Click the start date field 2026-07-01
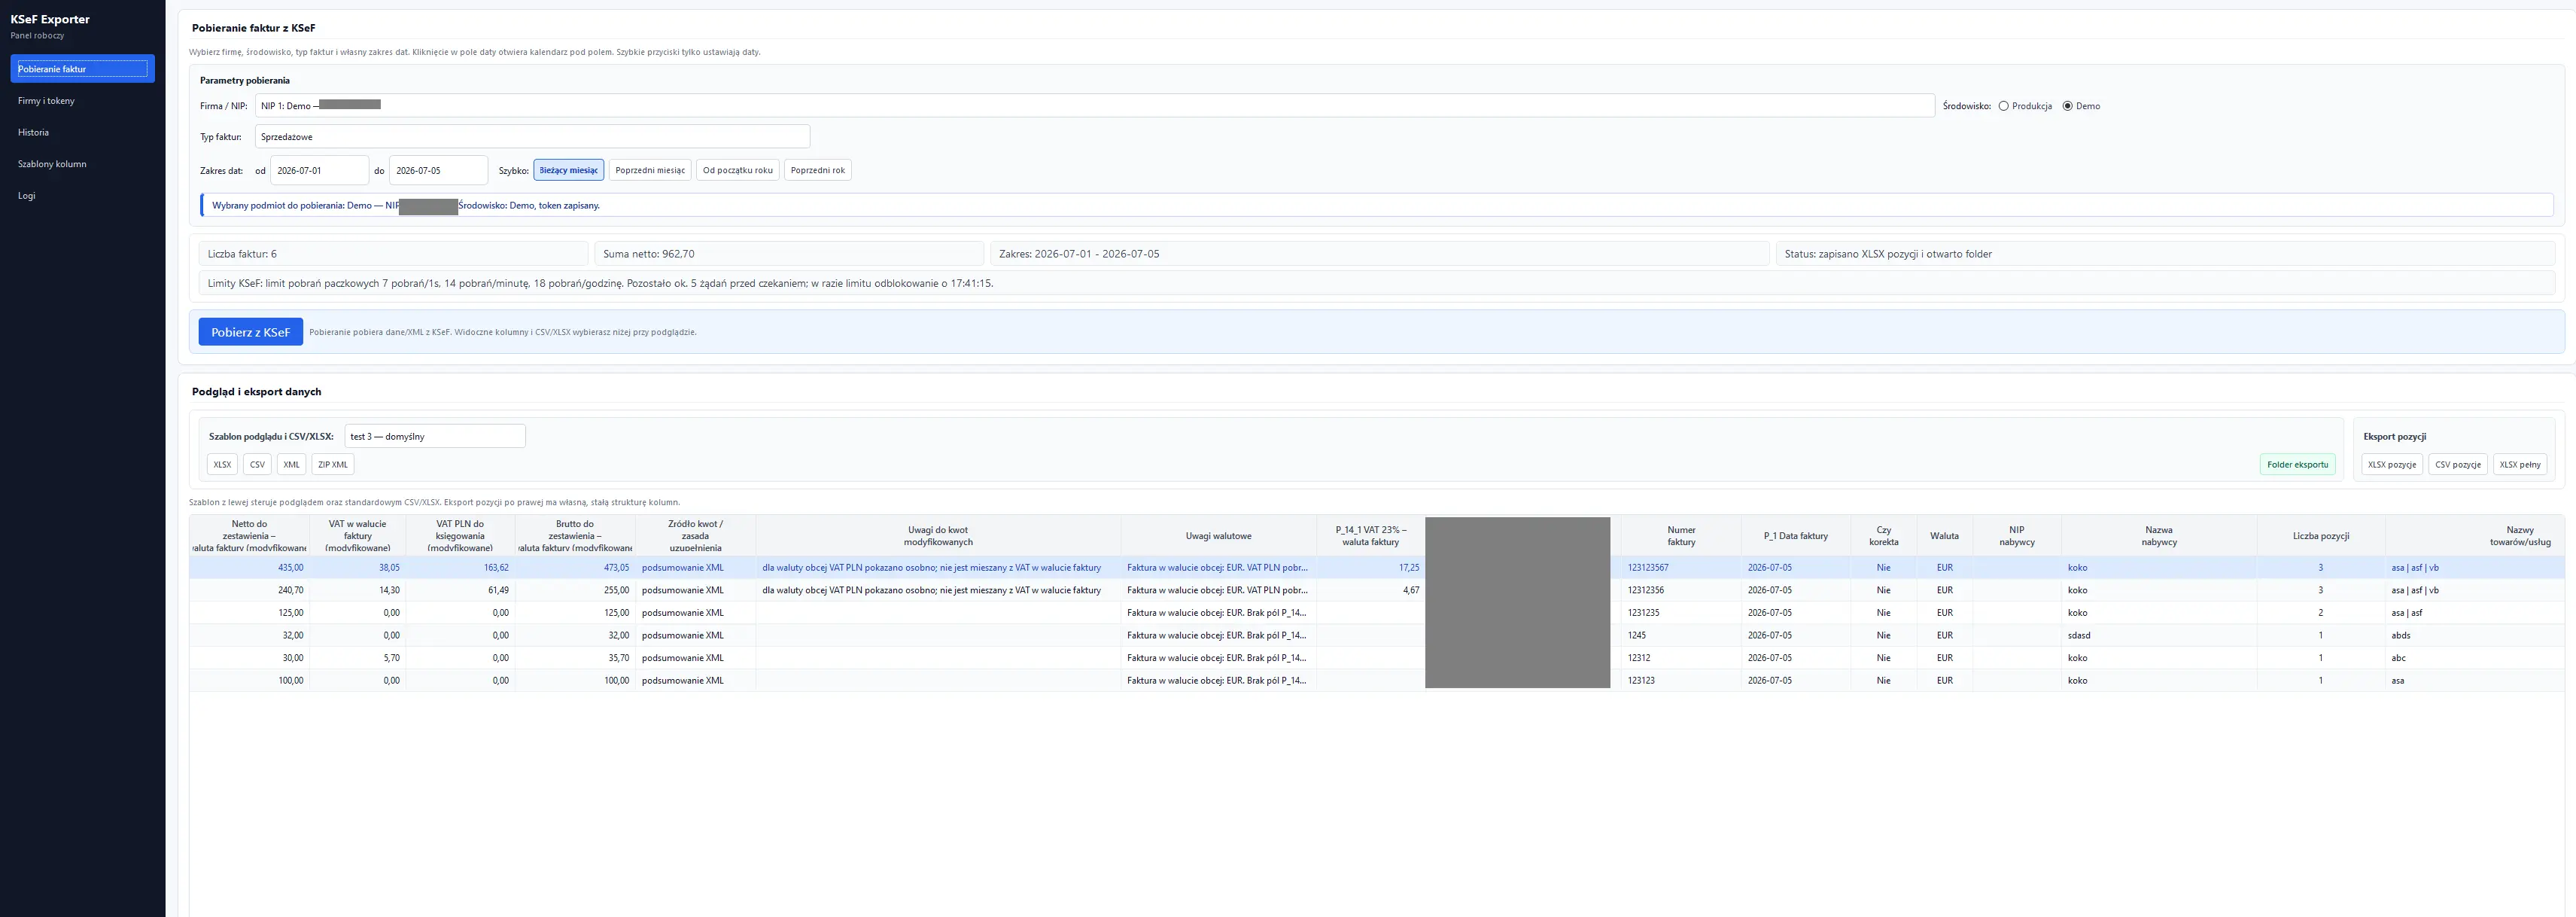Screen dimensions: 2576x917 point(319,170)
